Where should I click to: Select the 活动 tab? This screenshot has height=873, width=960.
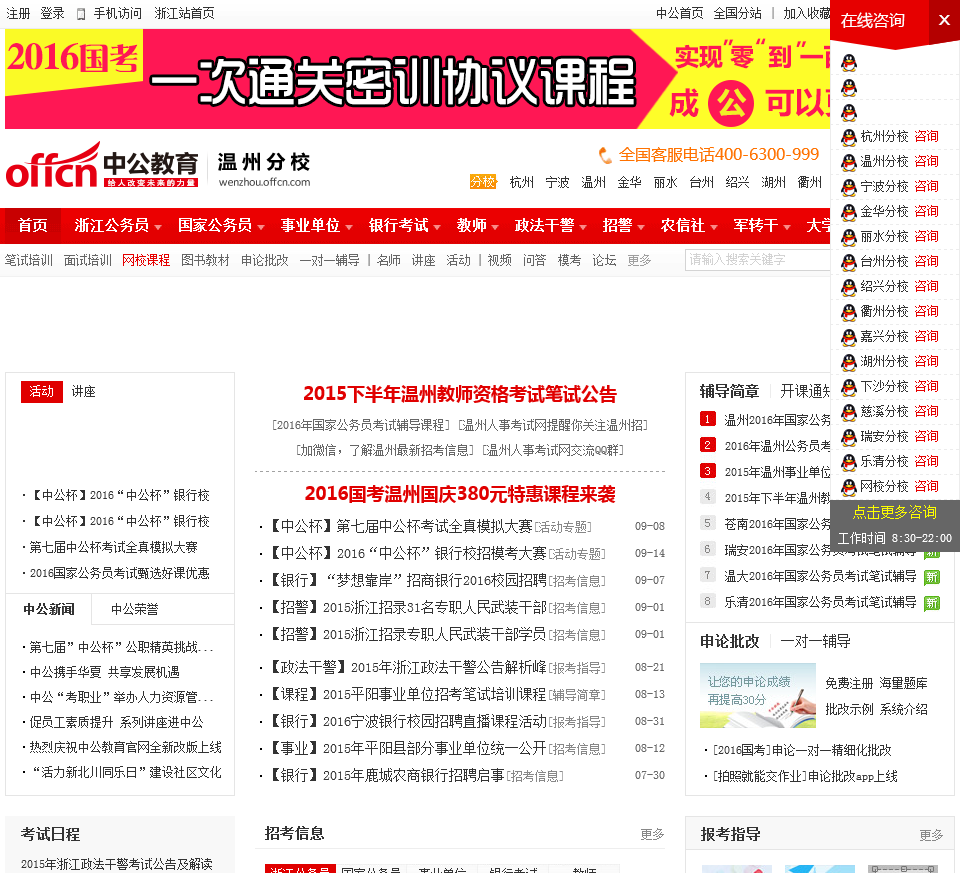(x=42, y=392)
